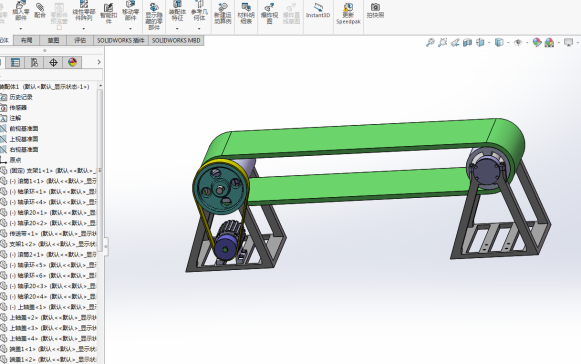Open the PropertyManager tab icon in left panel
Screen dimensions: 581x364
[15, 62]
